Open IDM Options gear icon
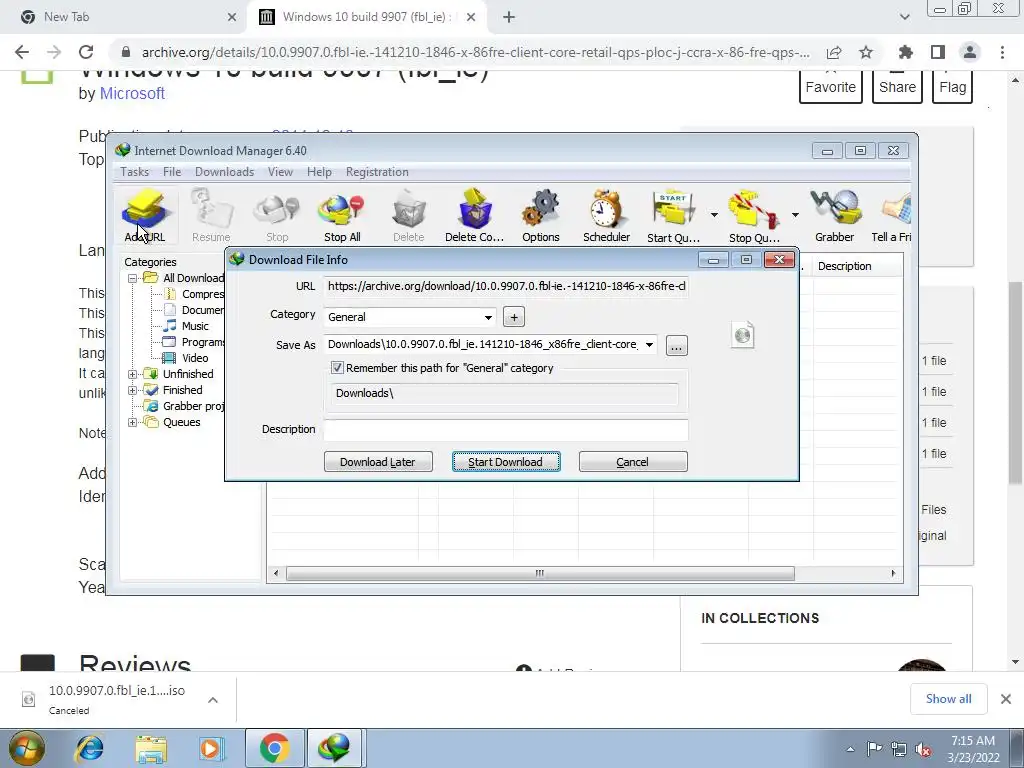 click(x=541, y=216)
